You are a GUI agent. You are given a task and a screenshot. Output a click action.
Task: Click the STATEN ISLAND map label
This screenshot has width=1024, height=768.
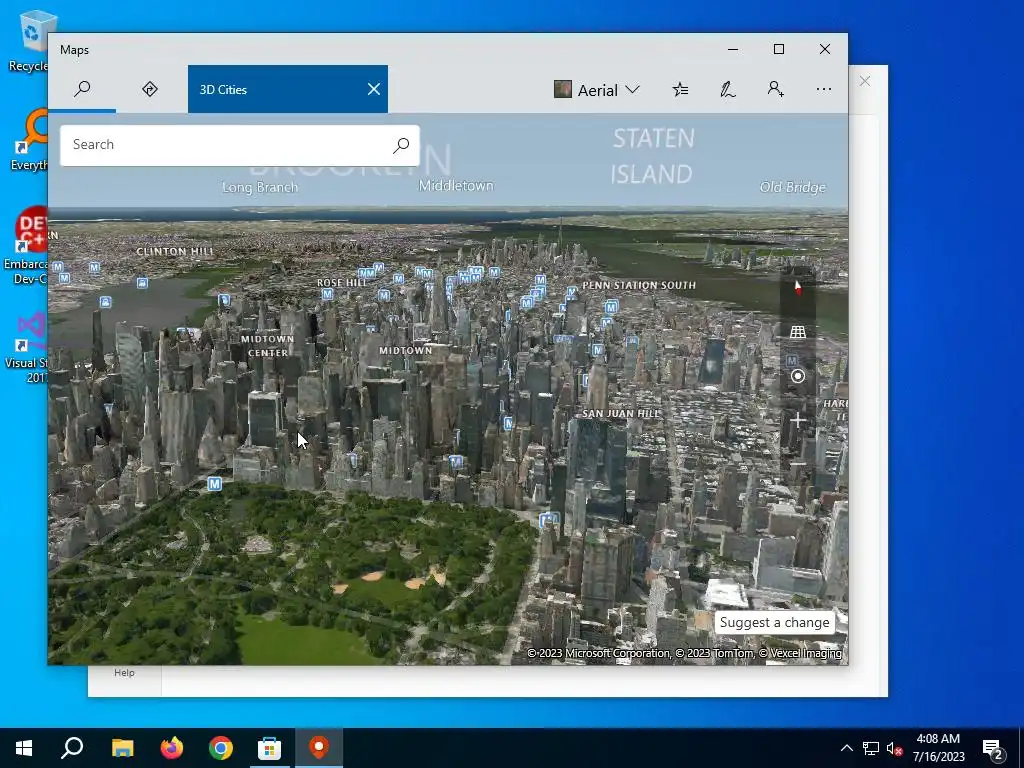point(652,156)
